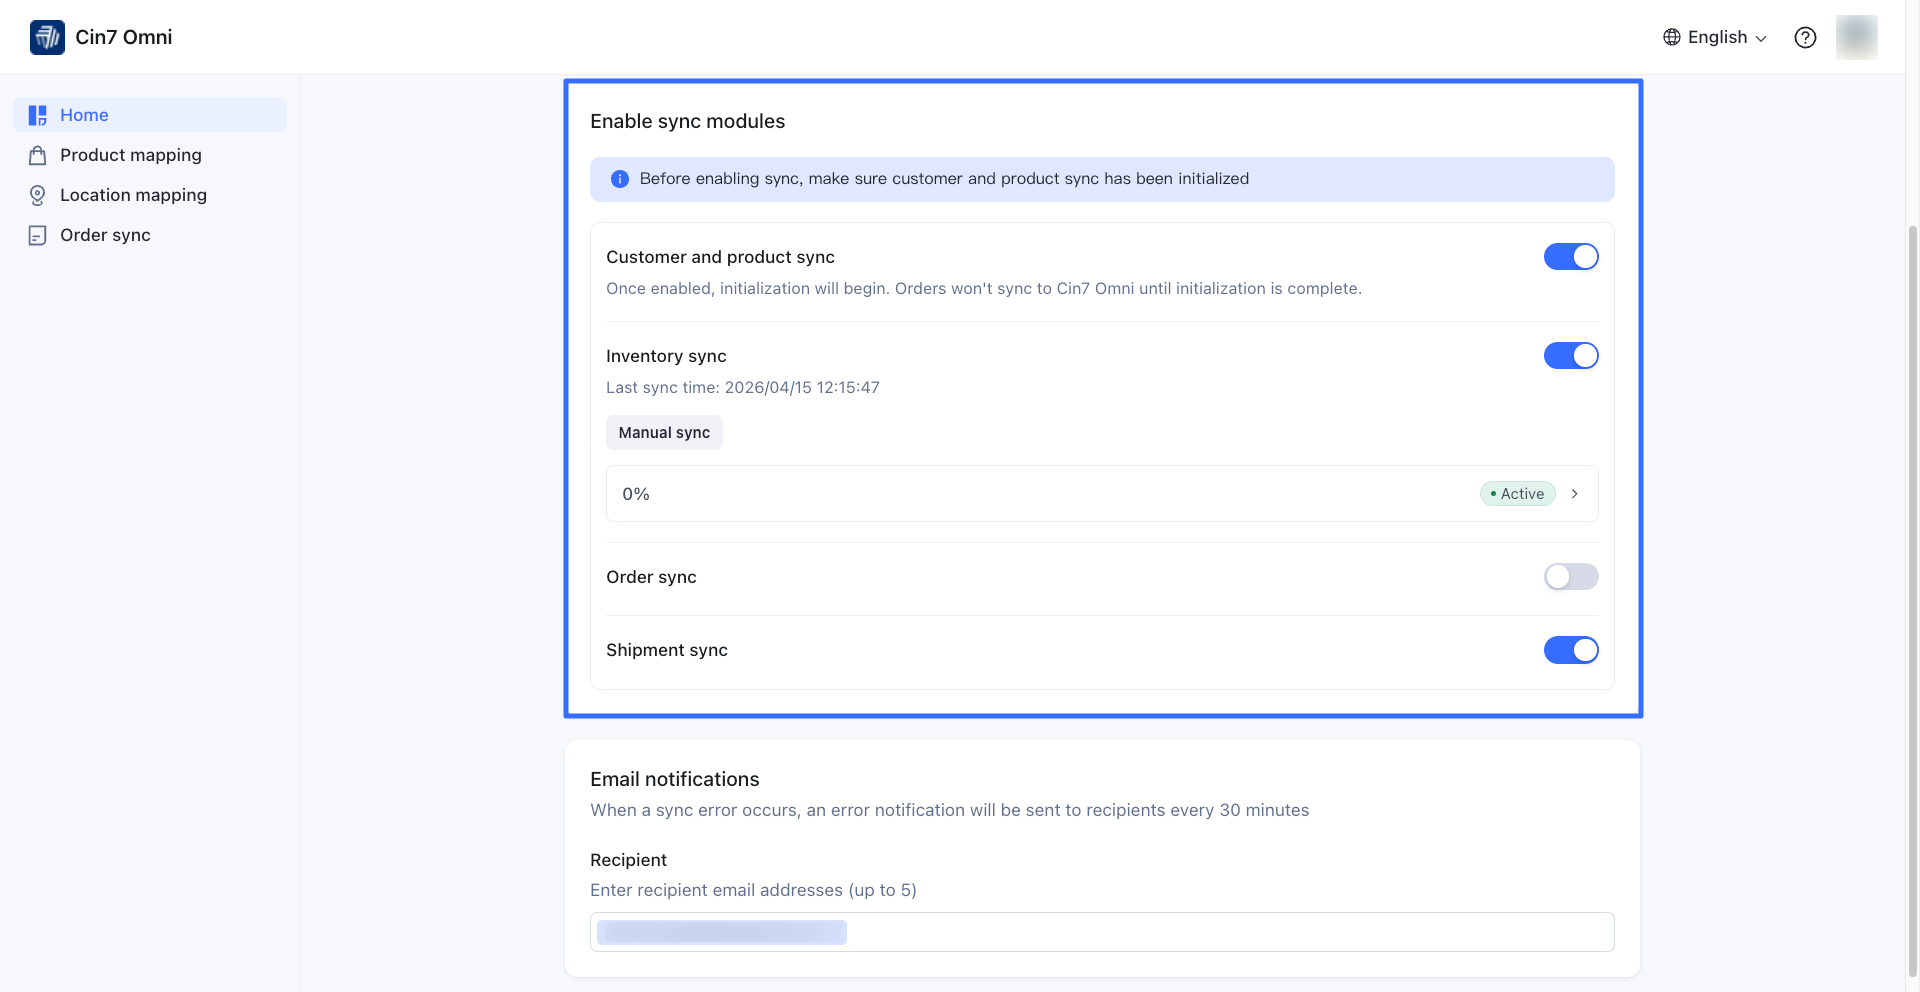
Task: Click the globe language icon
Action: pyautogui.click(x=1671, y=37)
